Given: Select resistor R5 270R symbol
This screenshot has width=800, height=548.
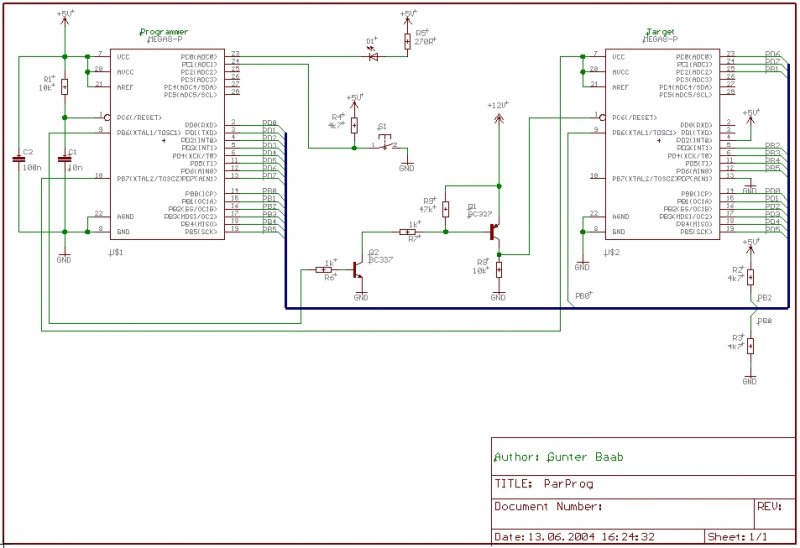Looking at the screenshot, I should tap(408, 41).
